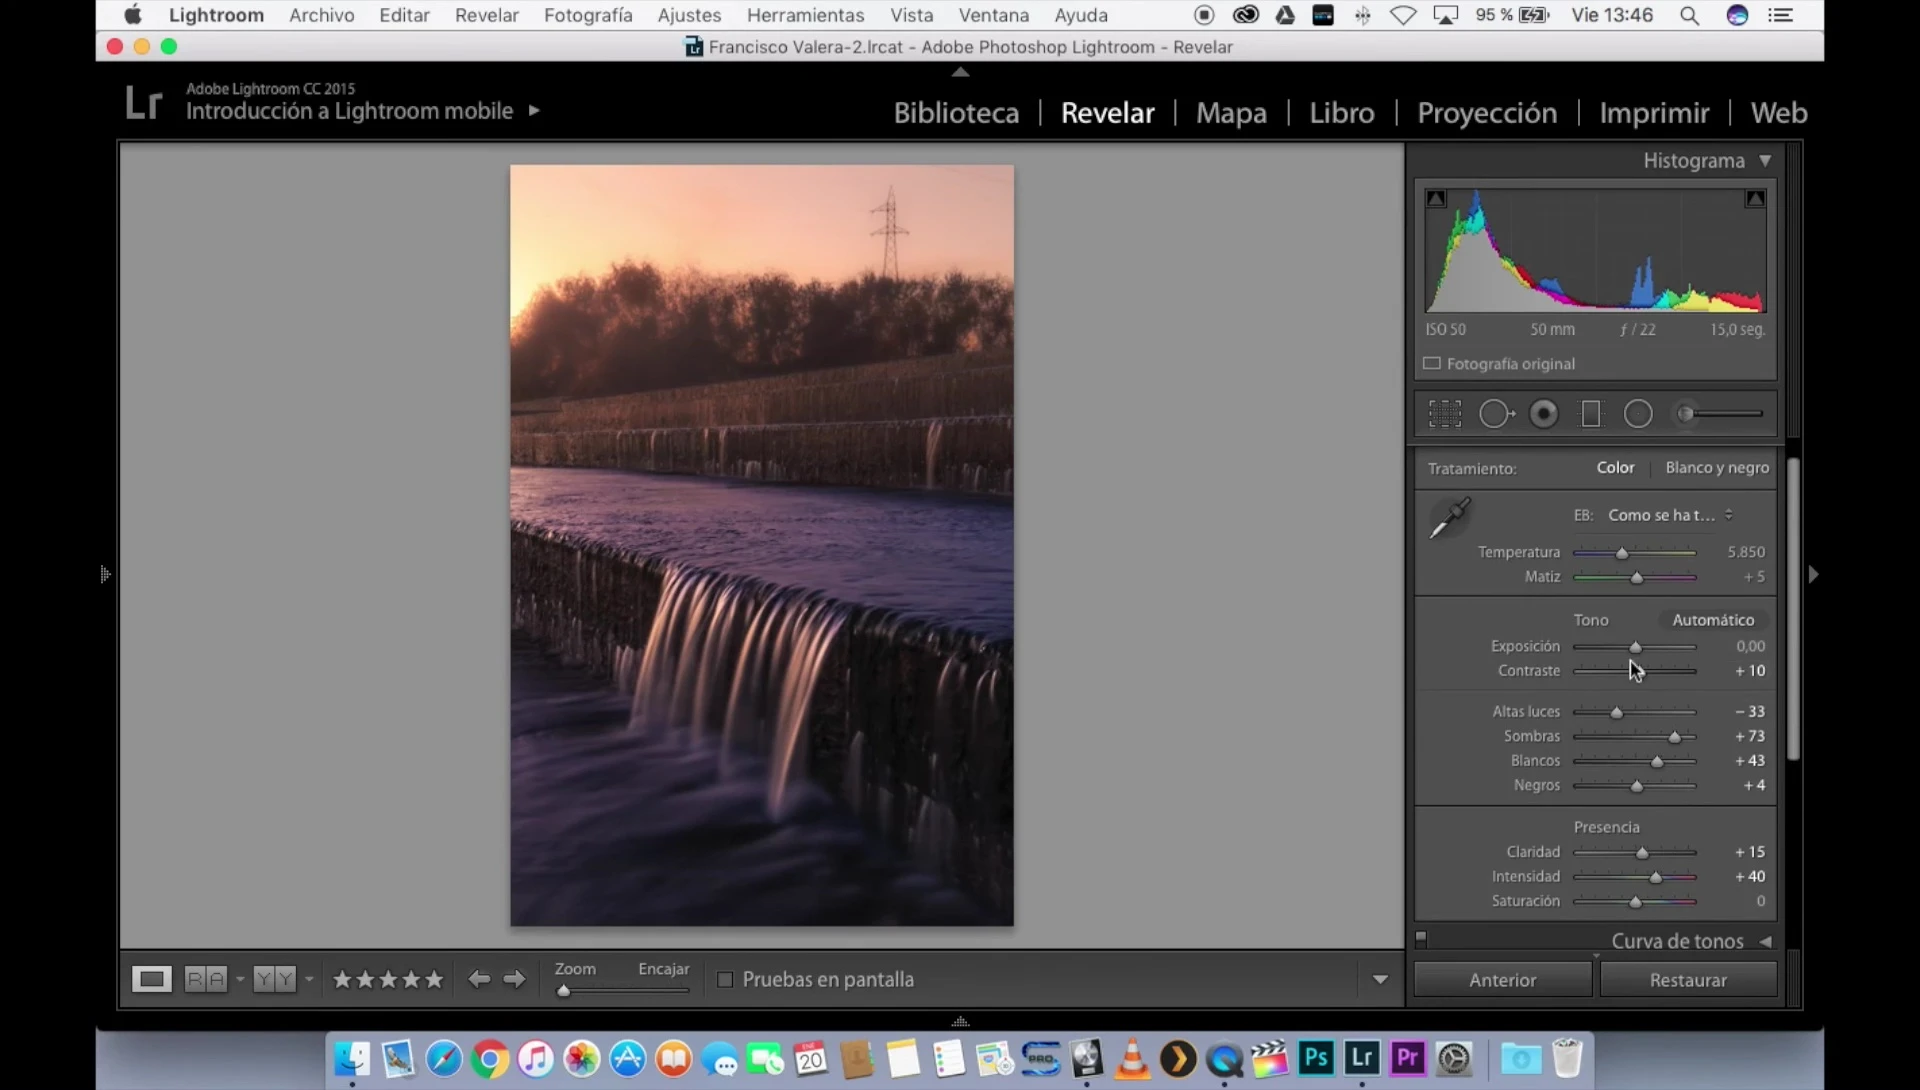Click the Anterior button

(x=1502, y=980)
